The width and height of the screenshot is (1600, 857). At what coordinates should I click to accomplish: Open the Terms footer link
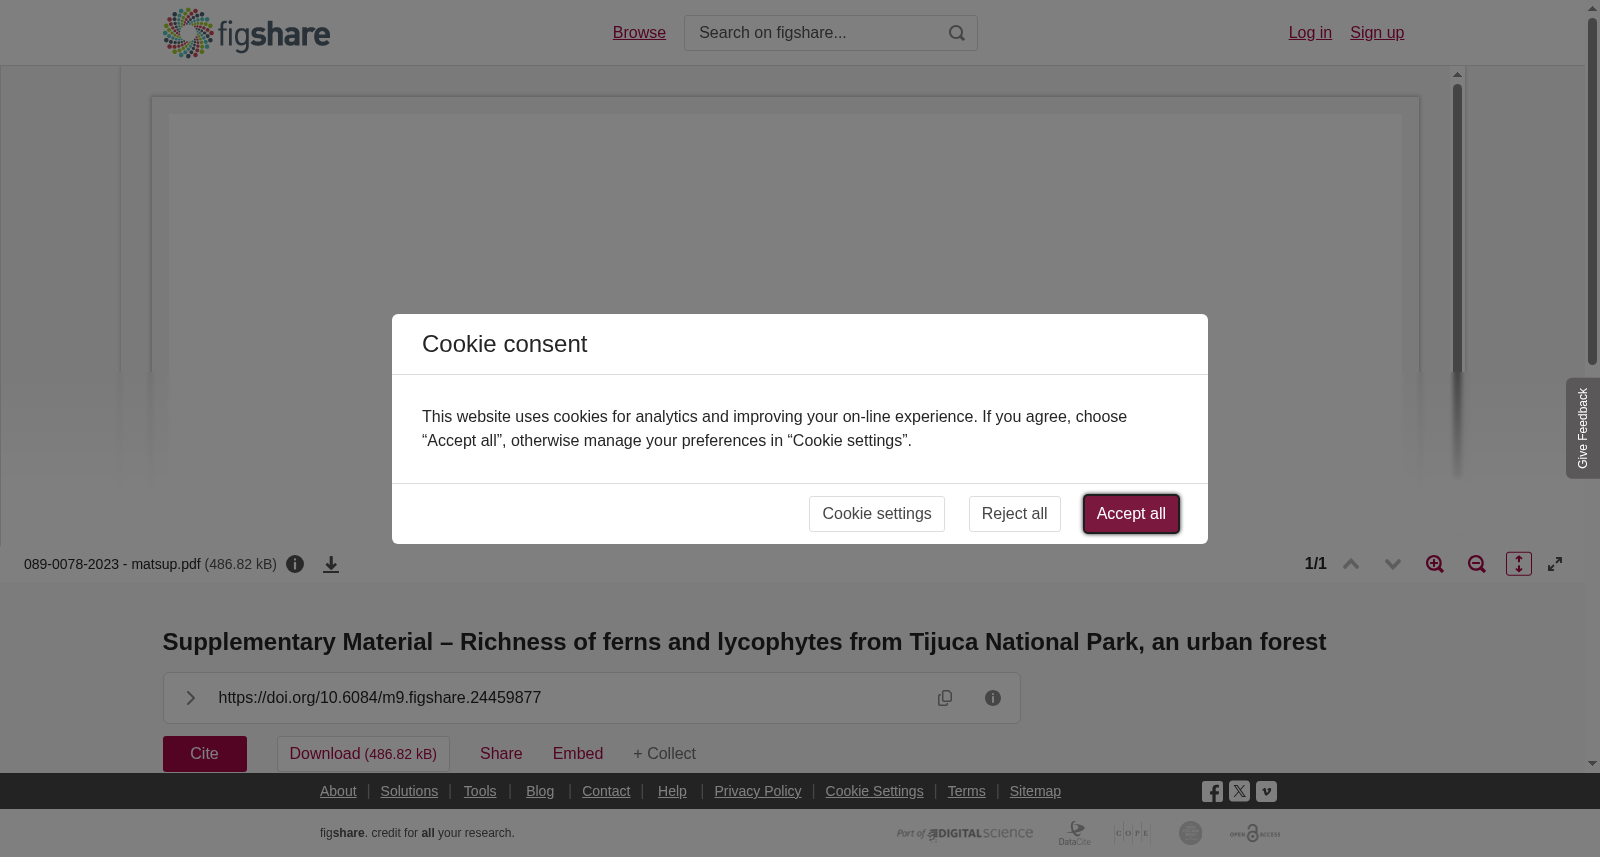tap(966, 791)
